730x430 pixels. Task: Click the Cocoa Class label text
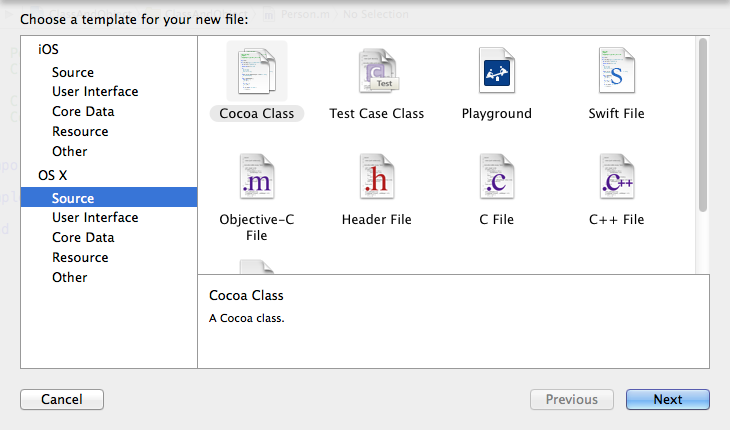coord(257,114)
